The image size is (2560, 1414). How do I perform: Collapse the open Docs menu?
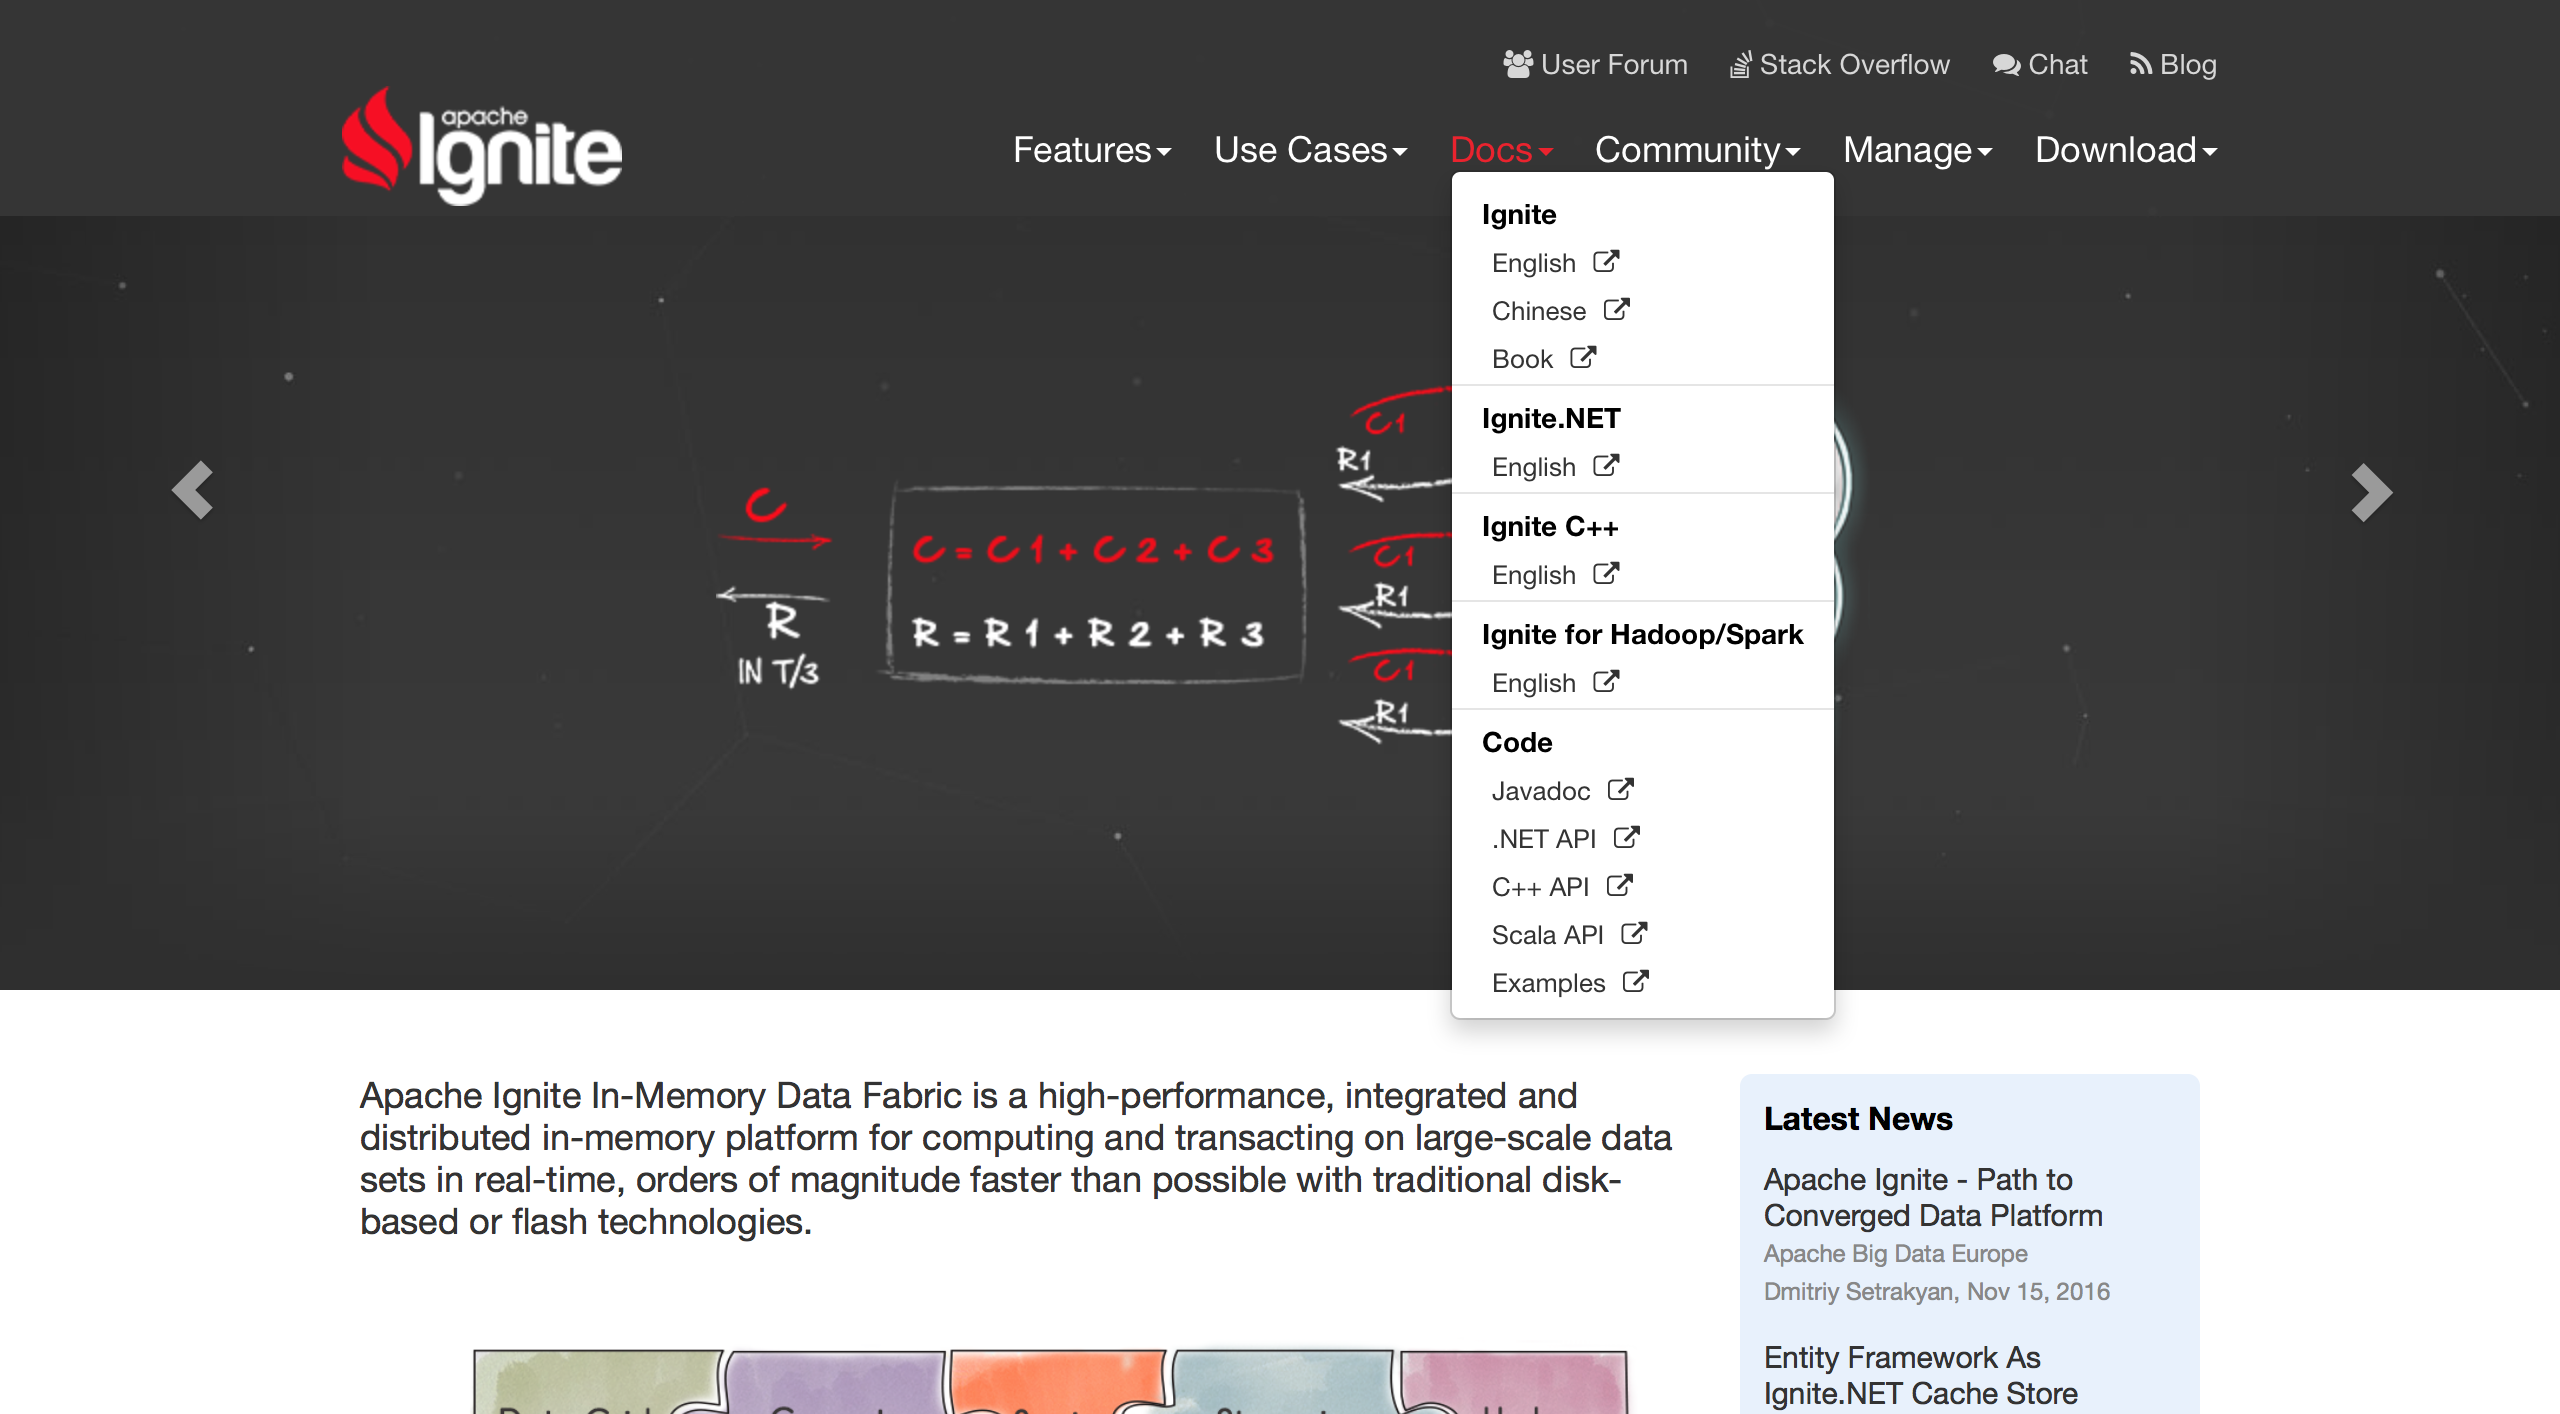coord(1500,150)
